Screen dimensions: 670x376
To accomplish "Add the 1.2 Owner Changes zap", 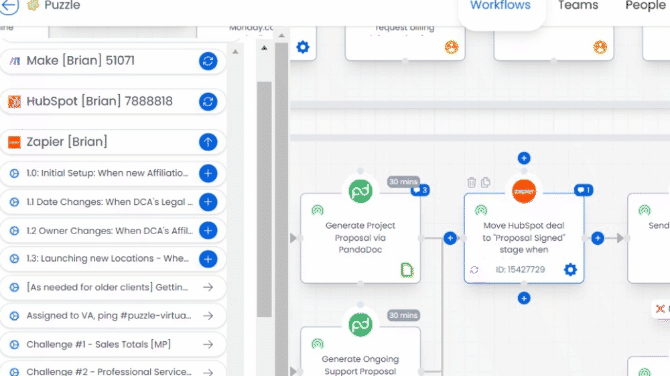I will (208, 231).
